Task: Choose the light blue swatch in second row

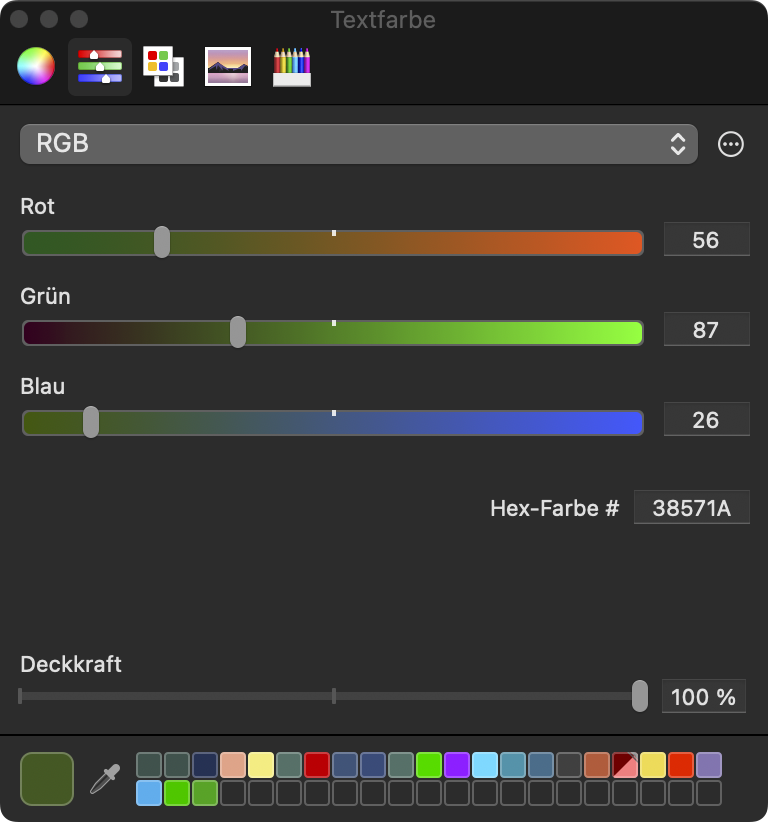Action: tap(149, 794)
